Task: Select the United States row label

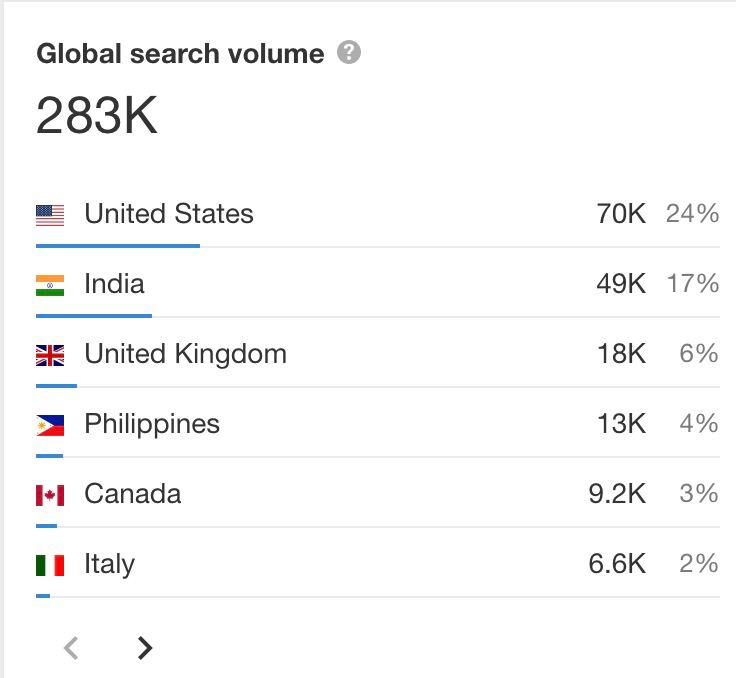Action: tap(169, 214)
